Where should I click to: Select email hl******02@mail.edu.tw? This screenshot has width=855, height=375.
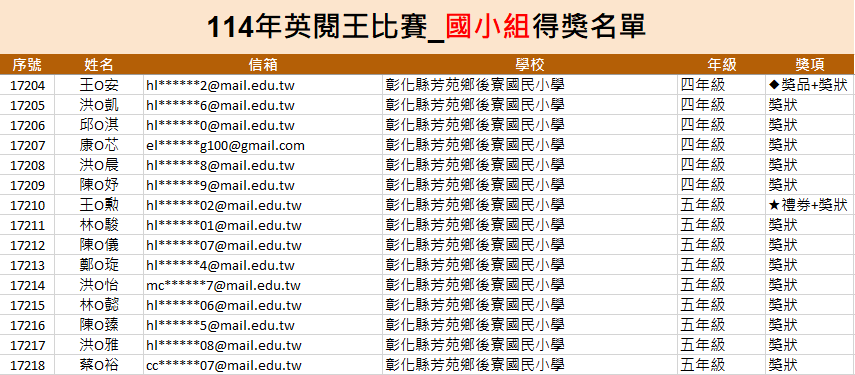click(224, 205)
